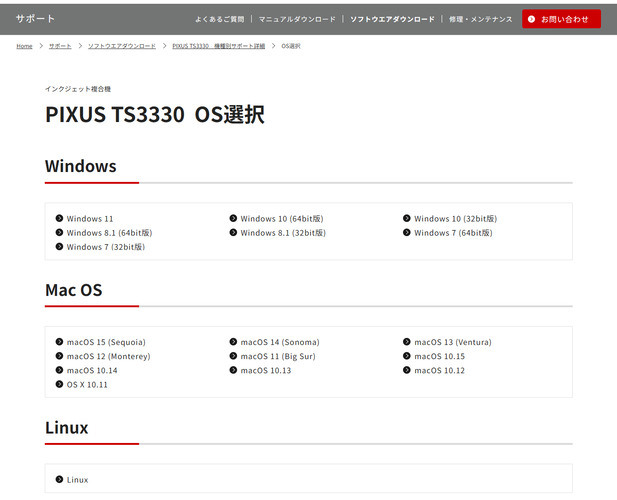The image size is (617, 500).
Task: Open Windows 7 (32bit版) drivers
Action: pos(105,247)
